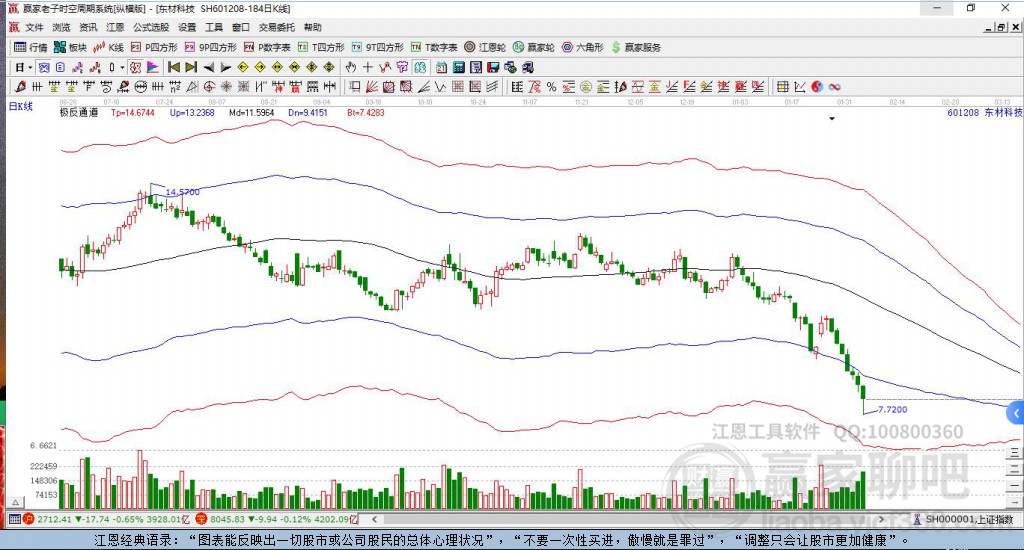
Task: Open the 9P四方形 tool
Action: coord(210,47)
